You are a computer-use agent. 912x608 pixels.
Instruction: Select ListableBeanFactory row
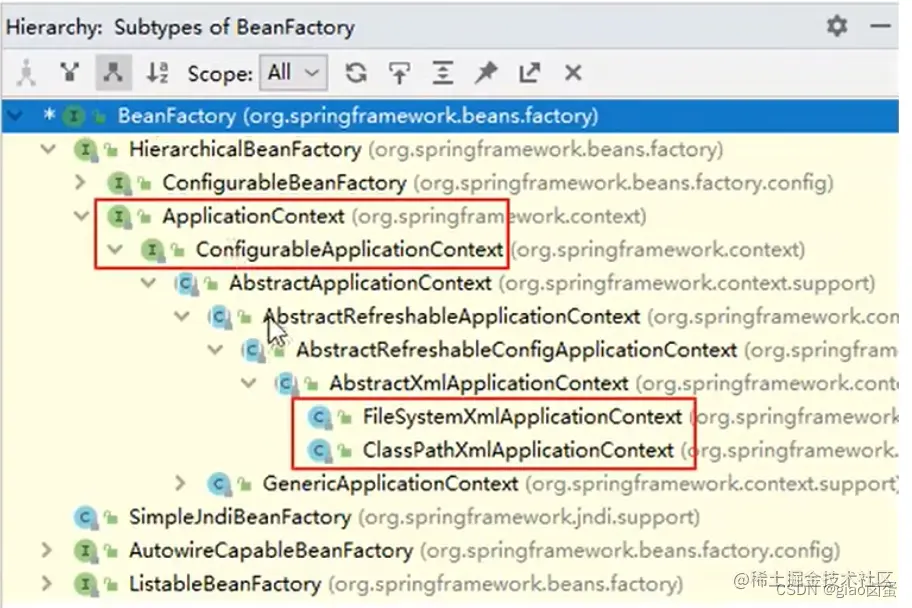[450, 584]
